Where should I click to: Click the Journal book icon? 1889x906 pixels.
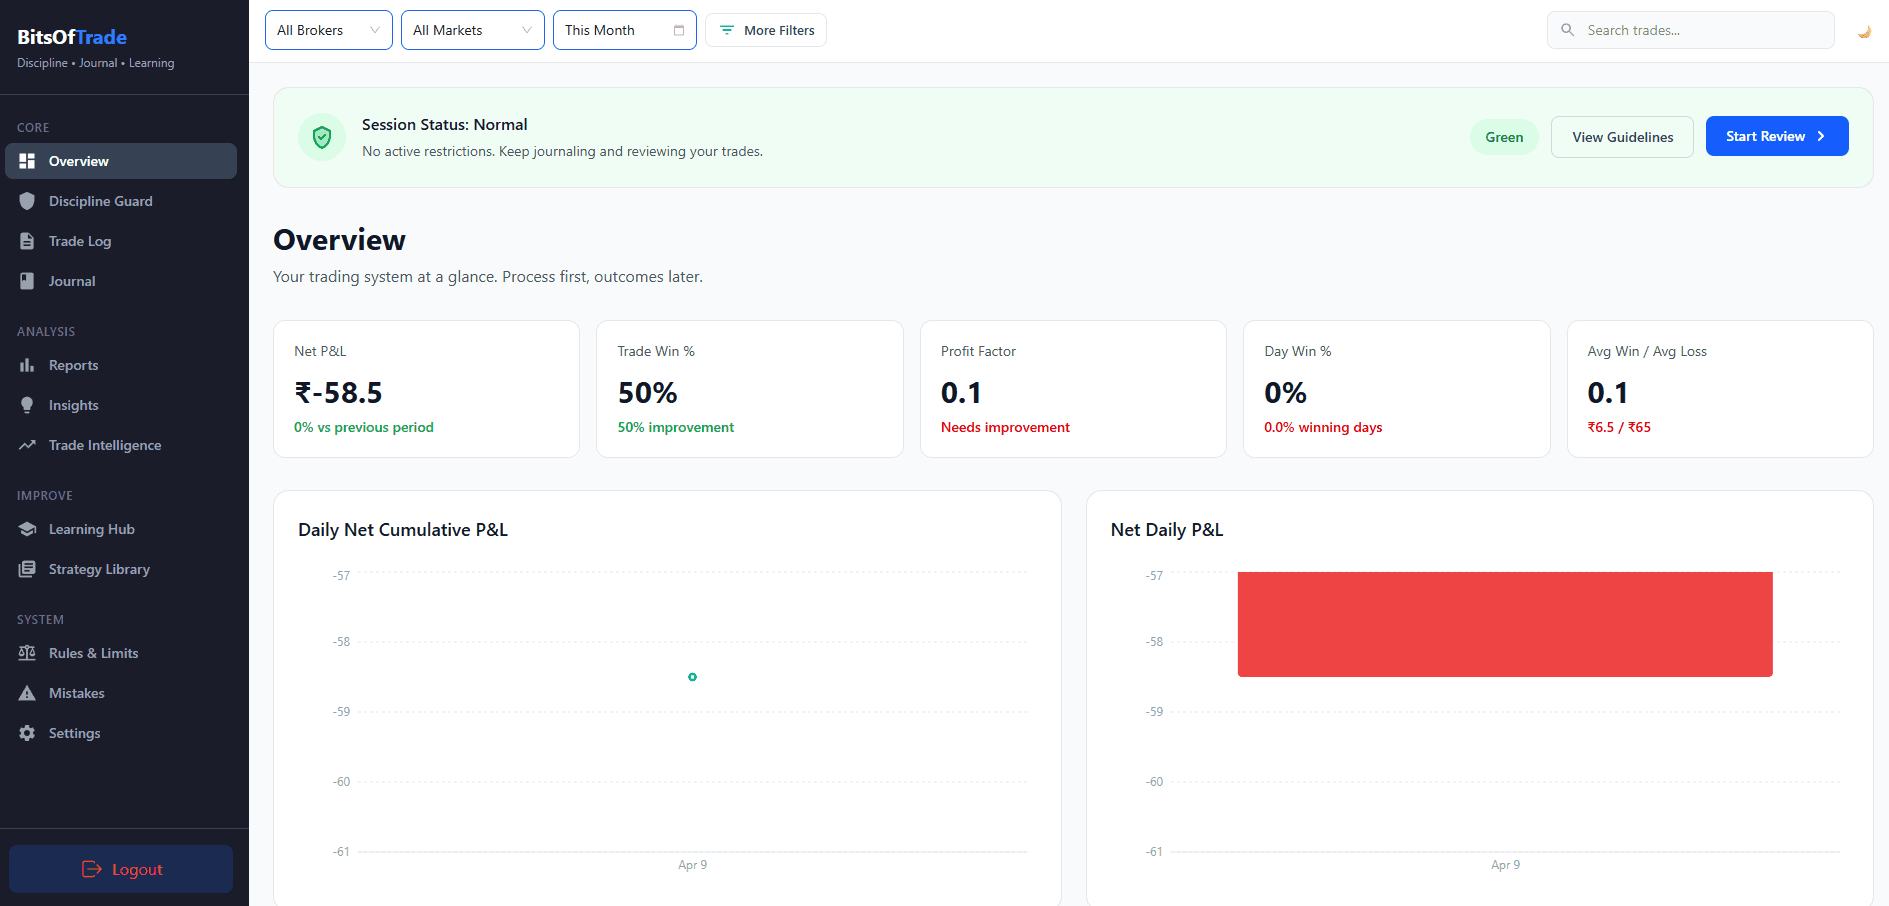pos(27,281)
